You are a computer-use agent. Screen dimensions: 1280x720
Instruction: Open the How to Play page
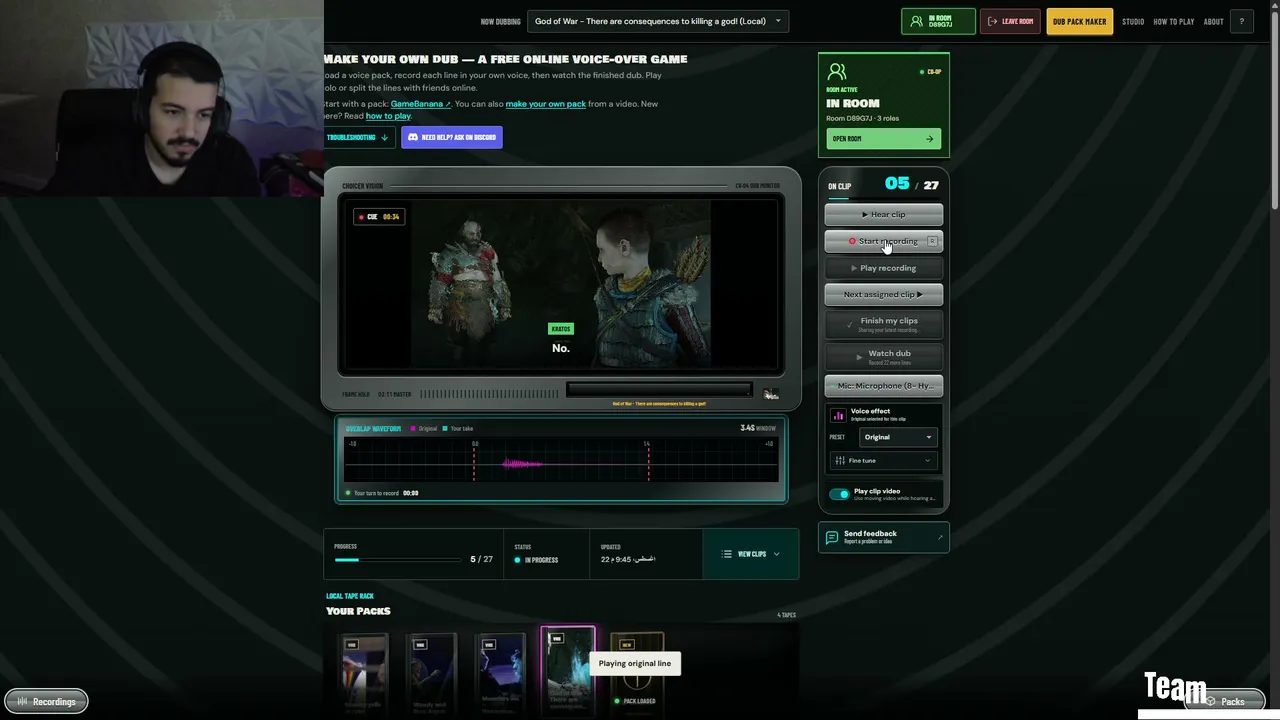(1174, 21)
